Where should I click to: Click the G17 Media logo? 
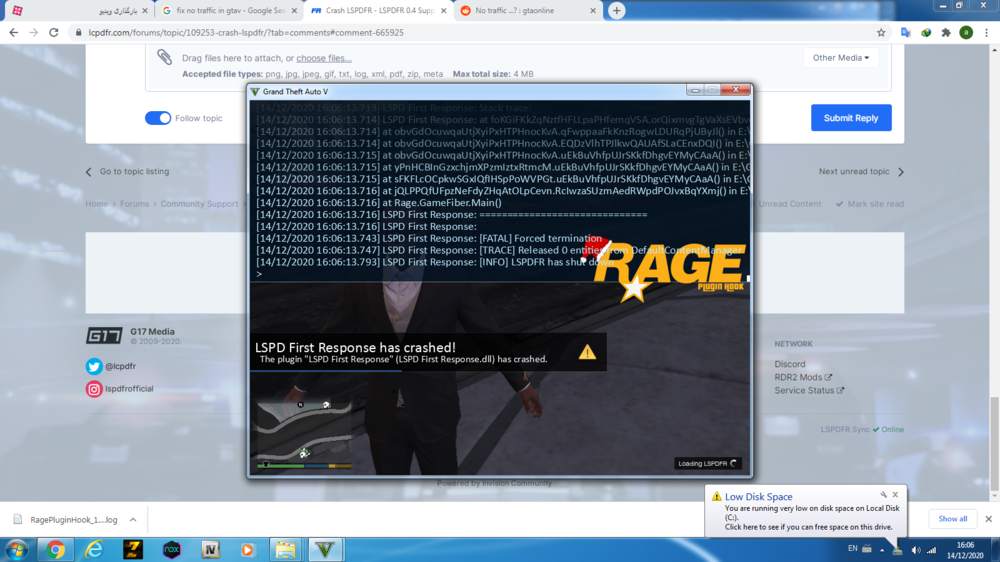[104, 336]
